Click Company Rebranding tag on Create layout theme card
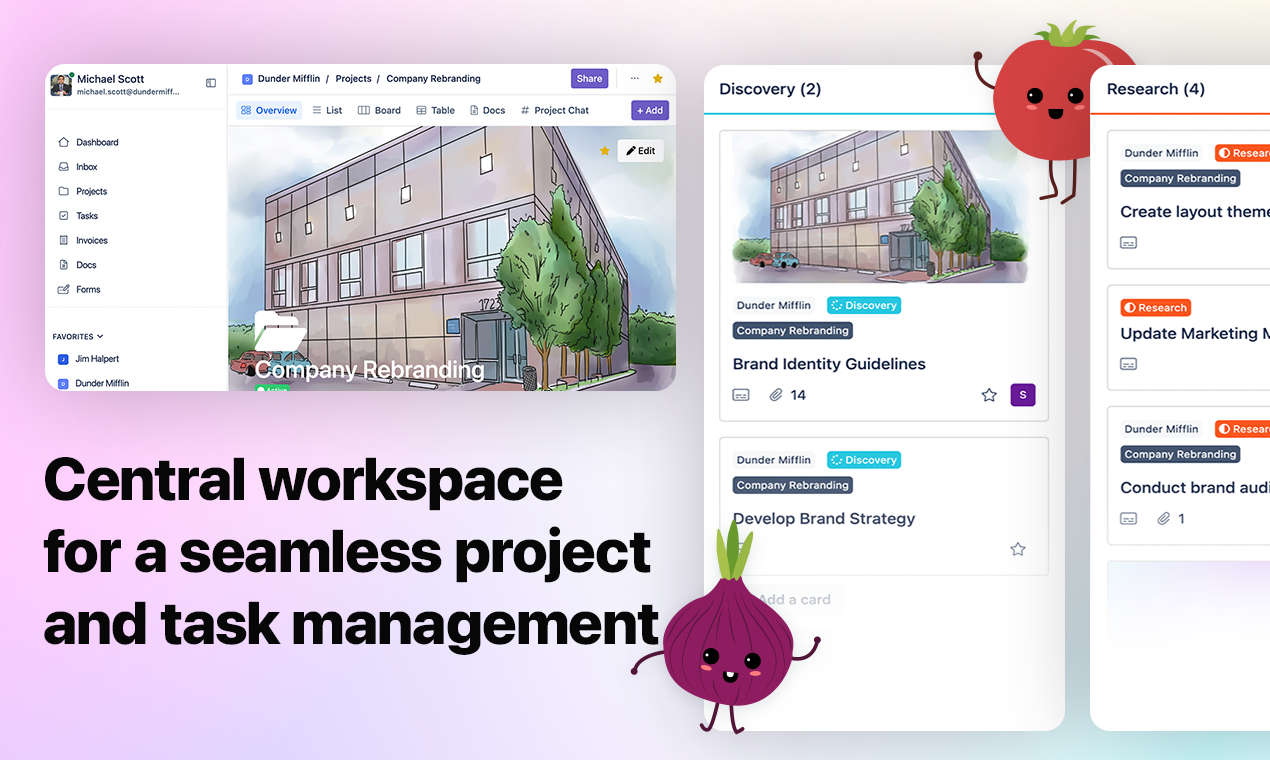Viewport: 1270px width, 760px height. coord(1180,178)
